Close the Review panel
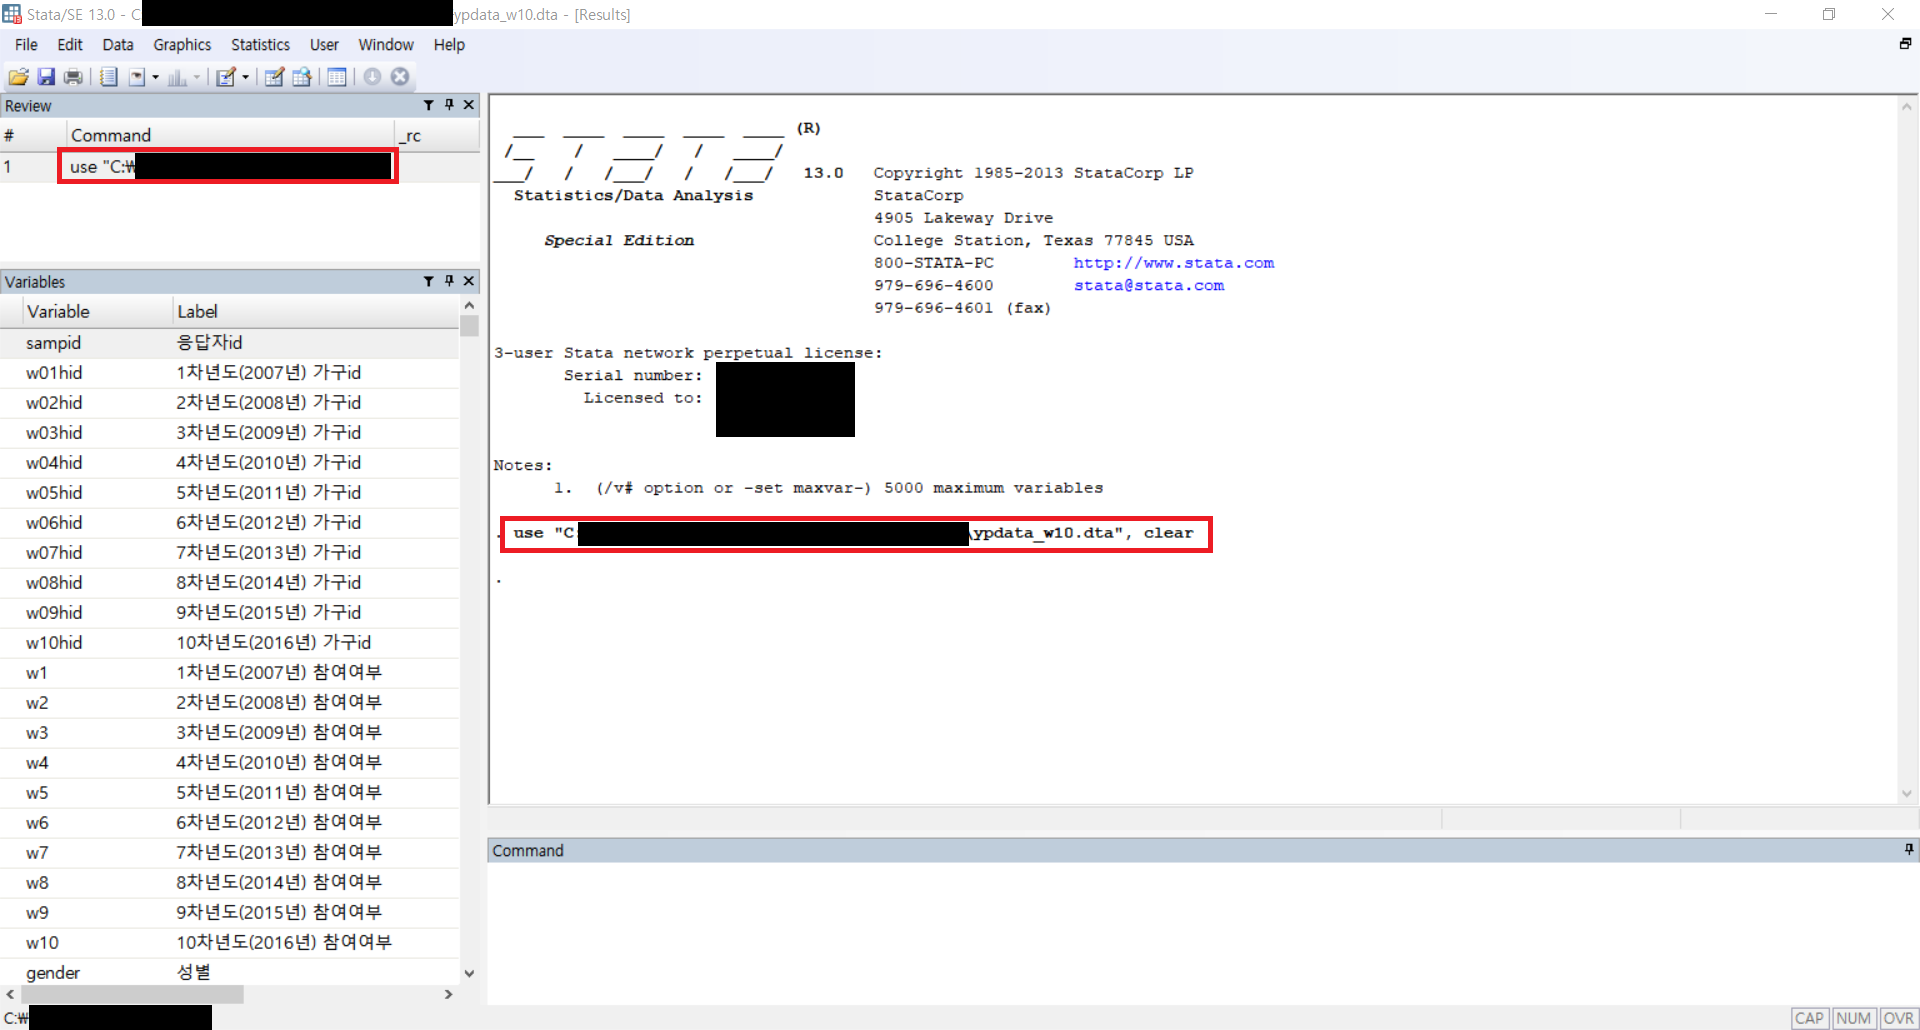Image resolution: width=1920 pixels, height=1030 pixels. (x=468, y=105)
